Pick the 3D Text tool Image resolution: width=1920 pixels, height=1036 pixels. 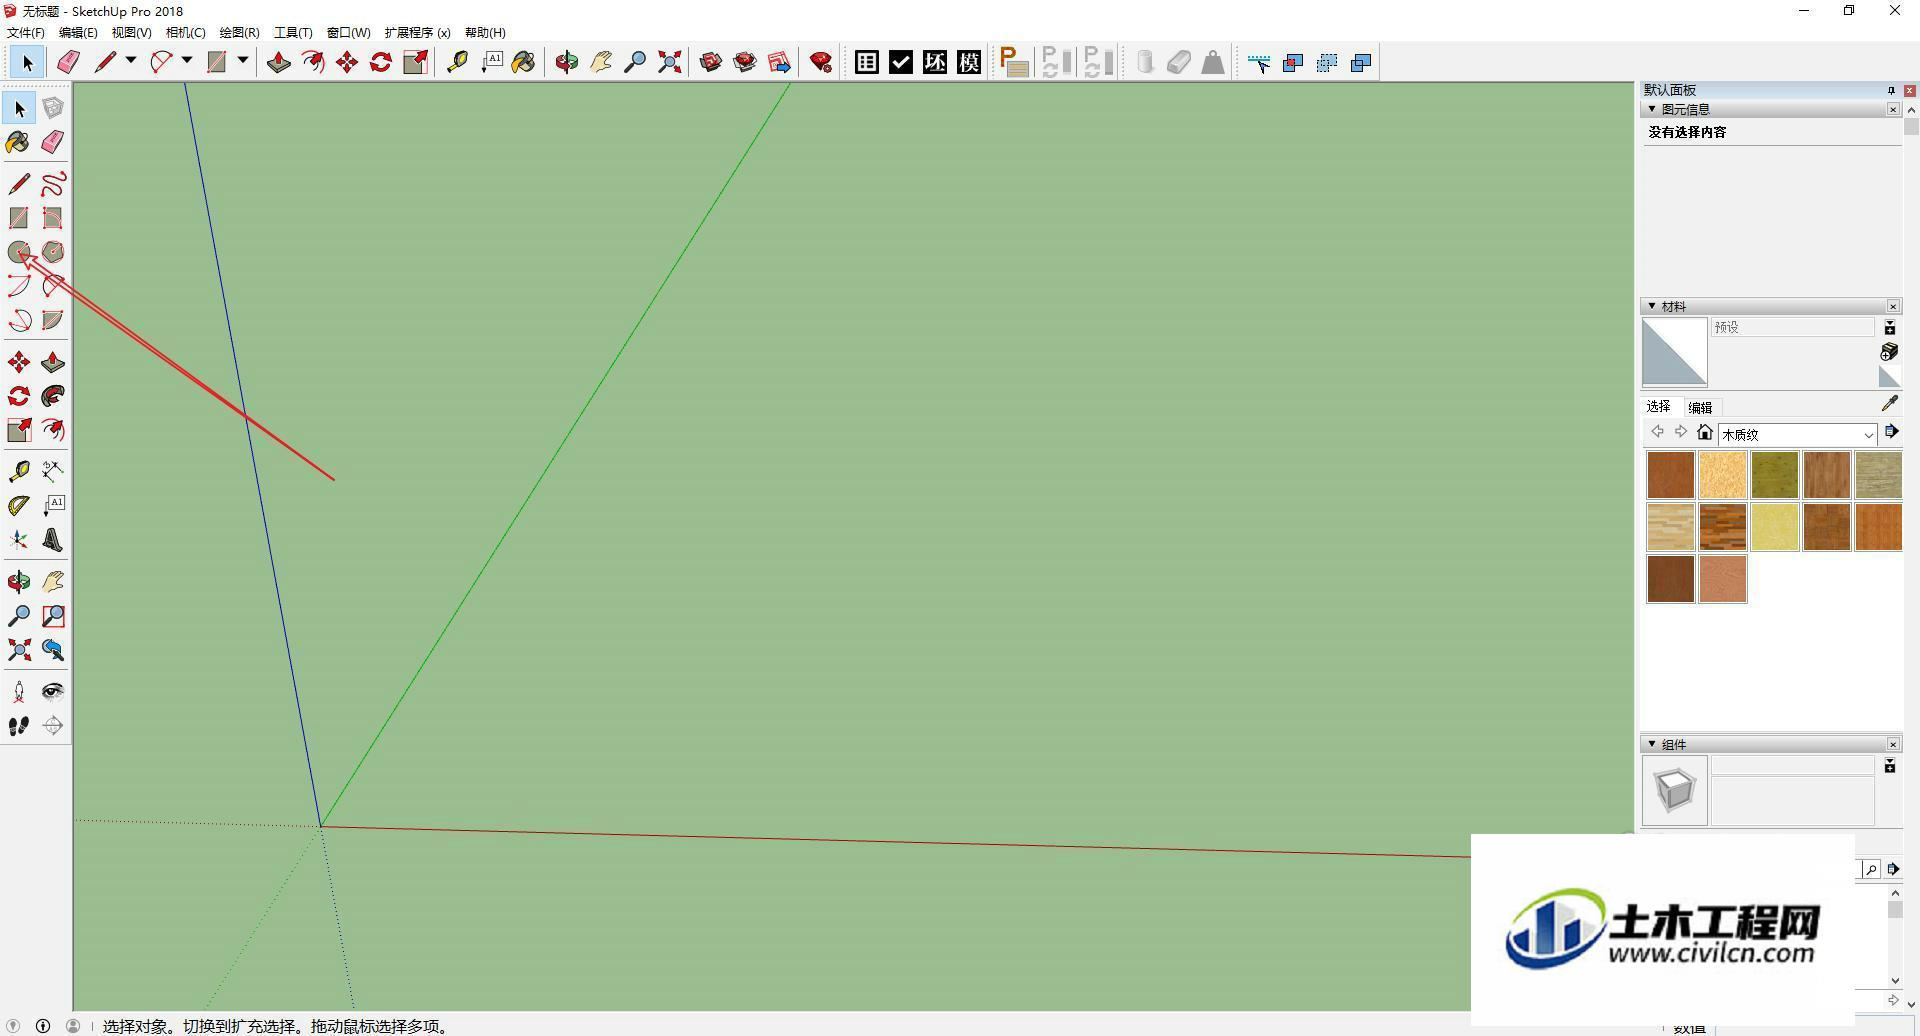click(53, 540)
